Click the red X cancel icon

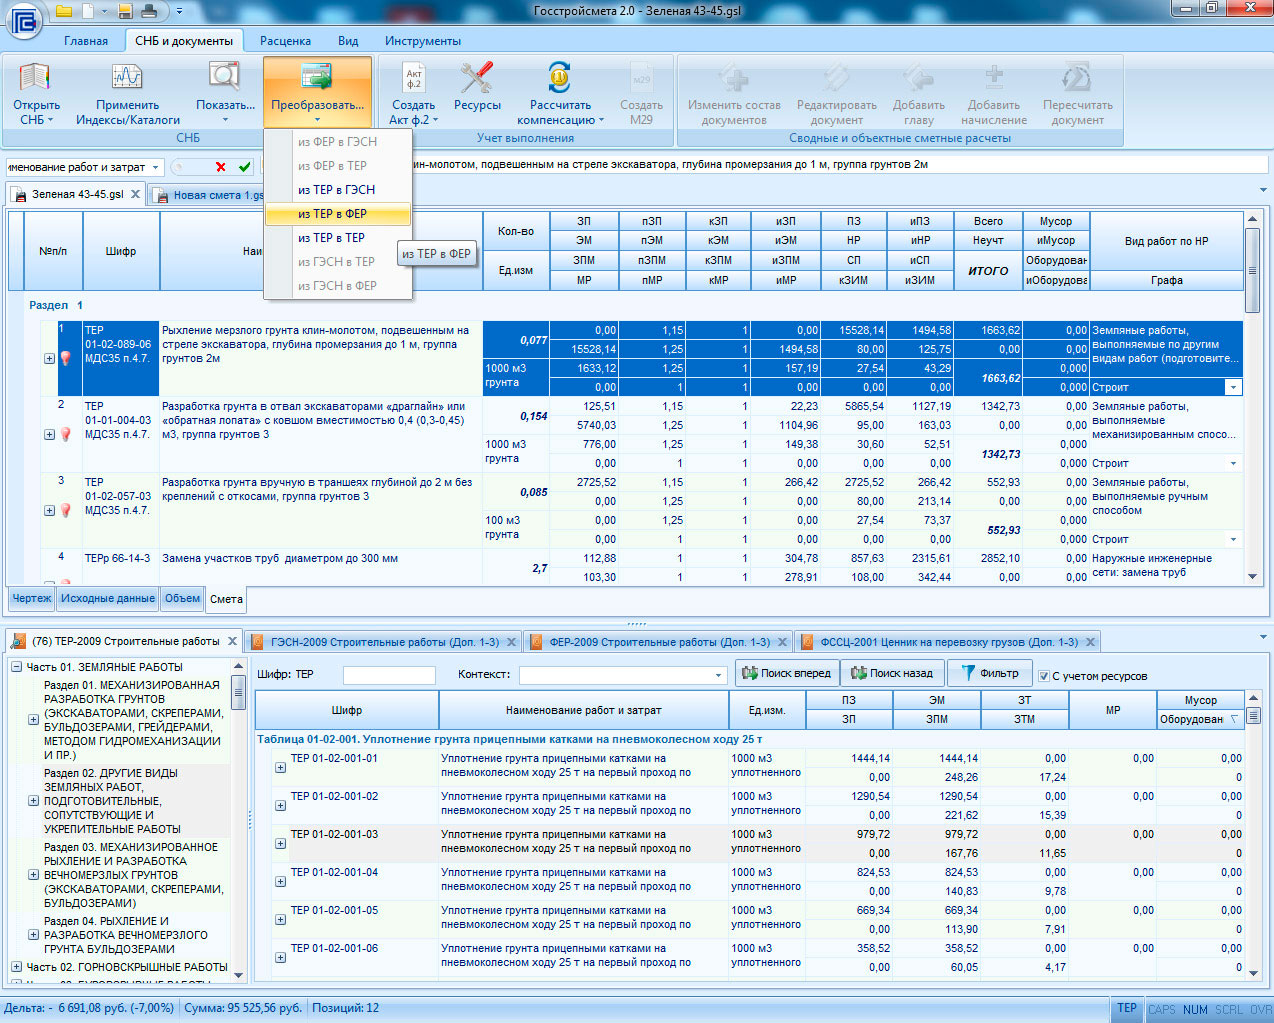coord(221,167)
